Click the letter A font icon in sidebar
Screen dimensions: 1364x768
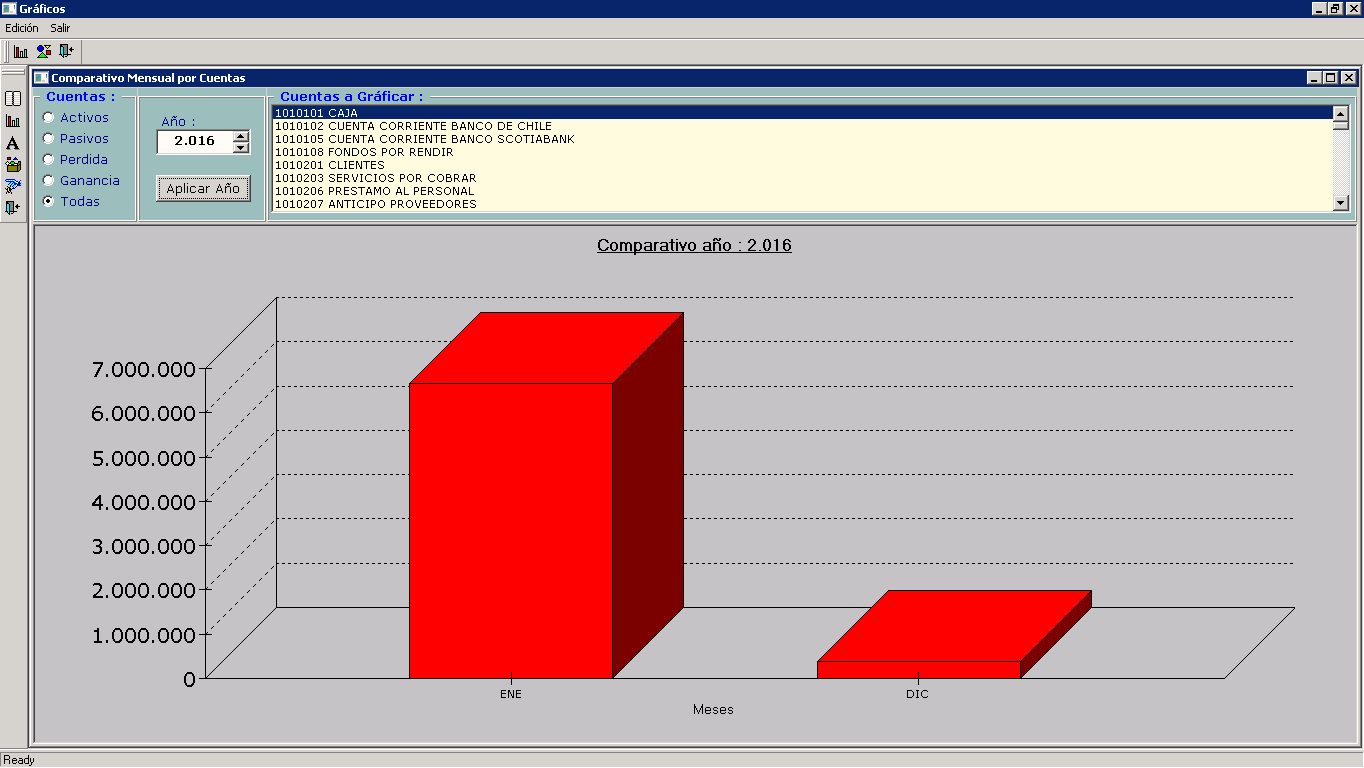pyautogui.click(x=13, y=143)
